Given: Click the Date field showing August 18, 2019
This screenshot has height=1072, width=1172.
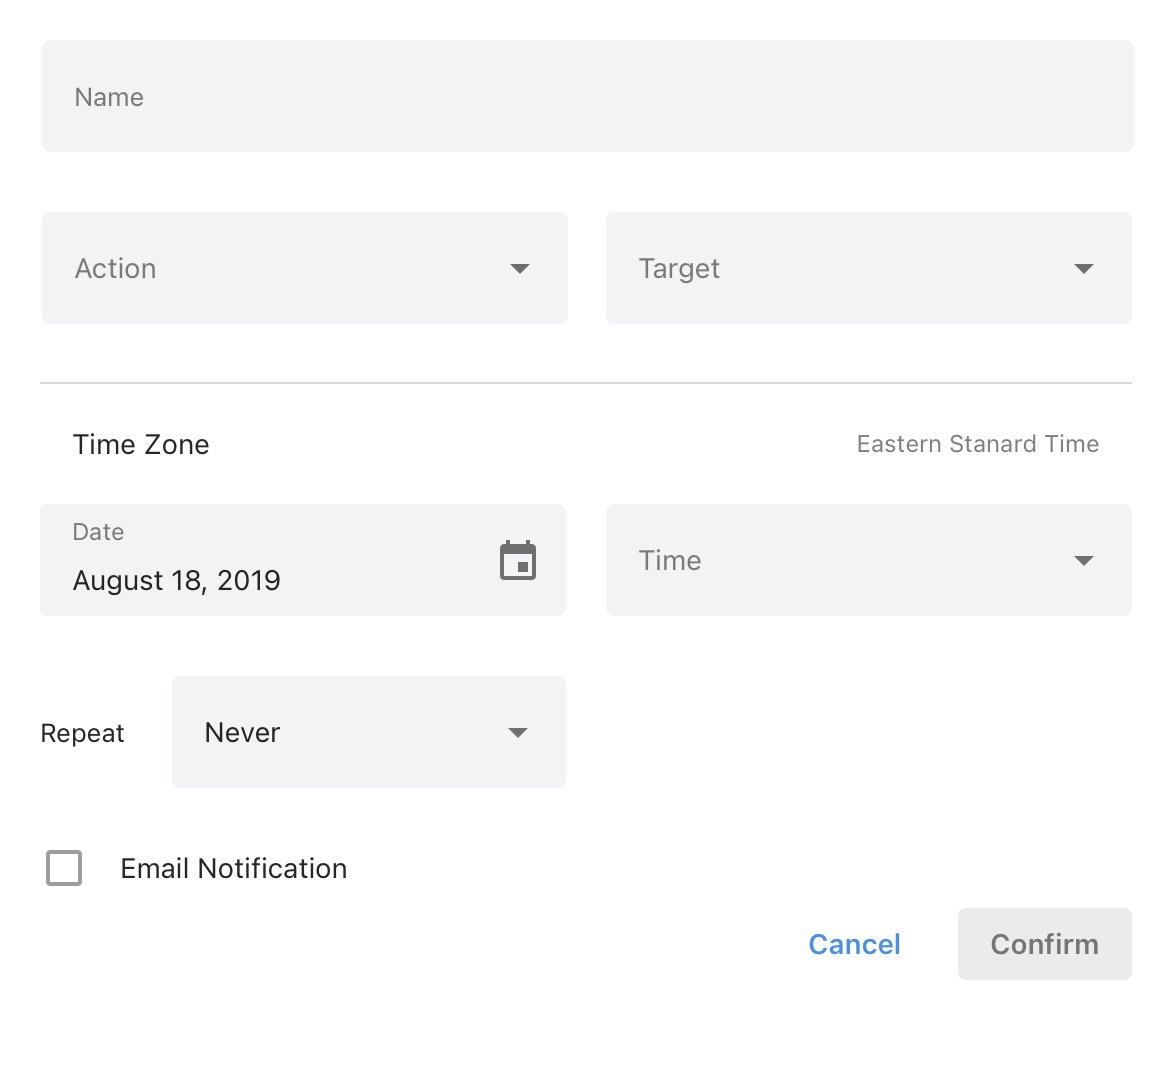Looking at the screenshot, I should [x=303, y=560].
